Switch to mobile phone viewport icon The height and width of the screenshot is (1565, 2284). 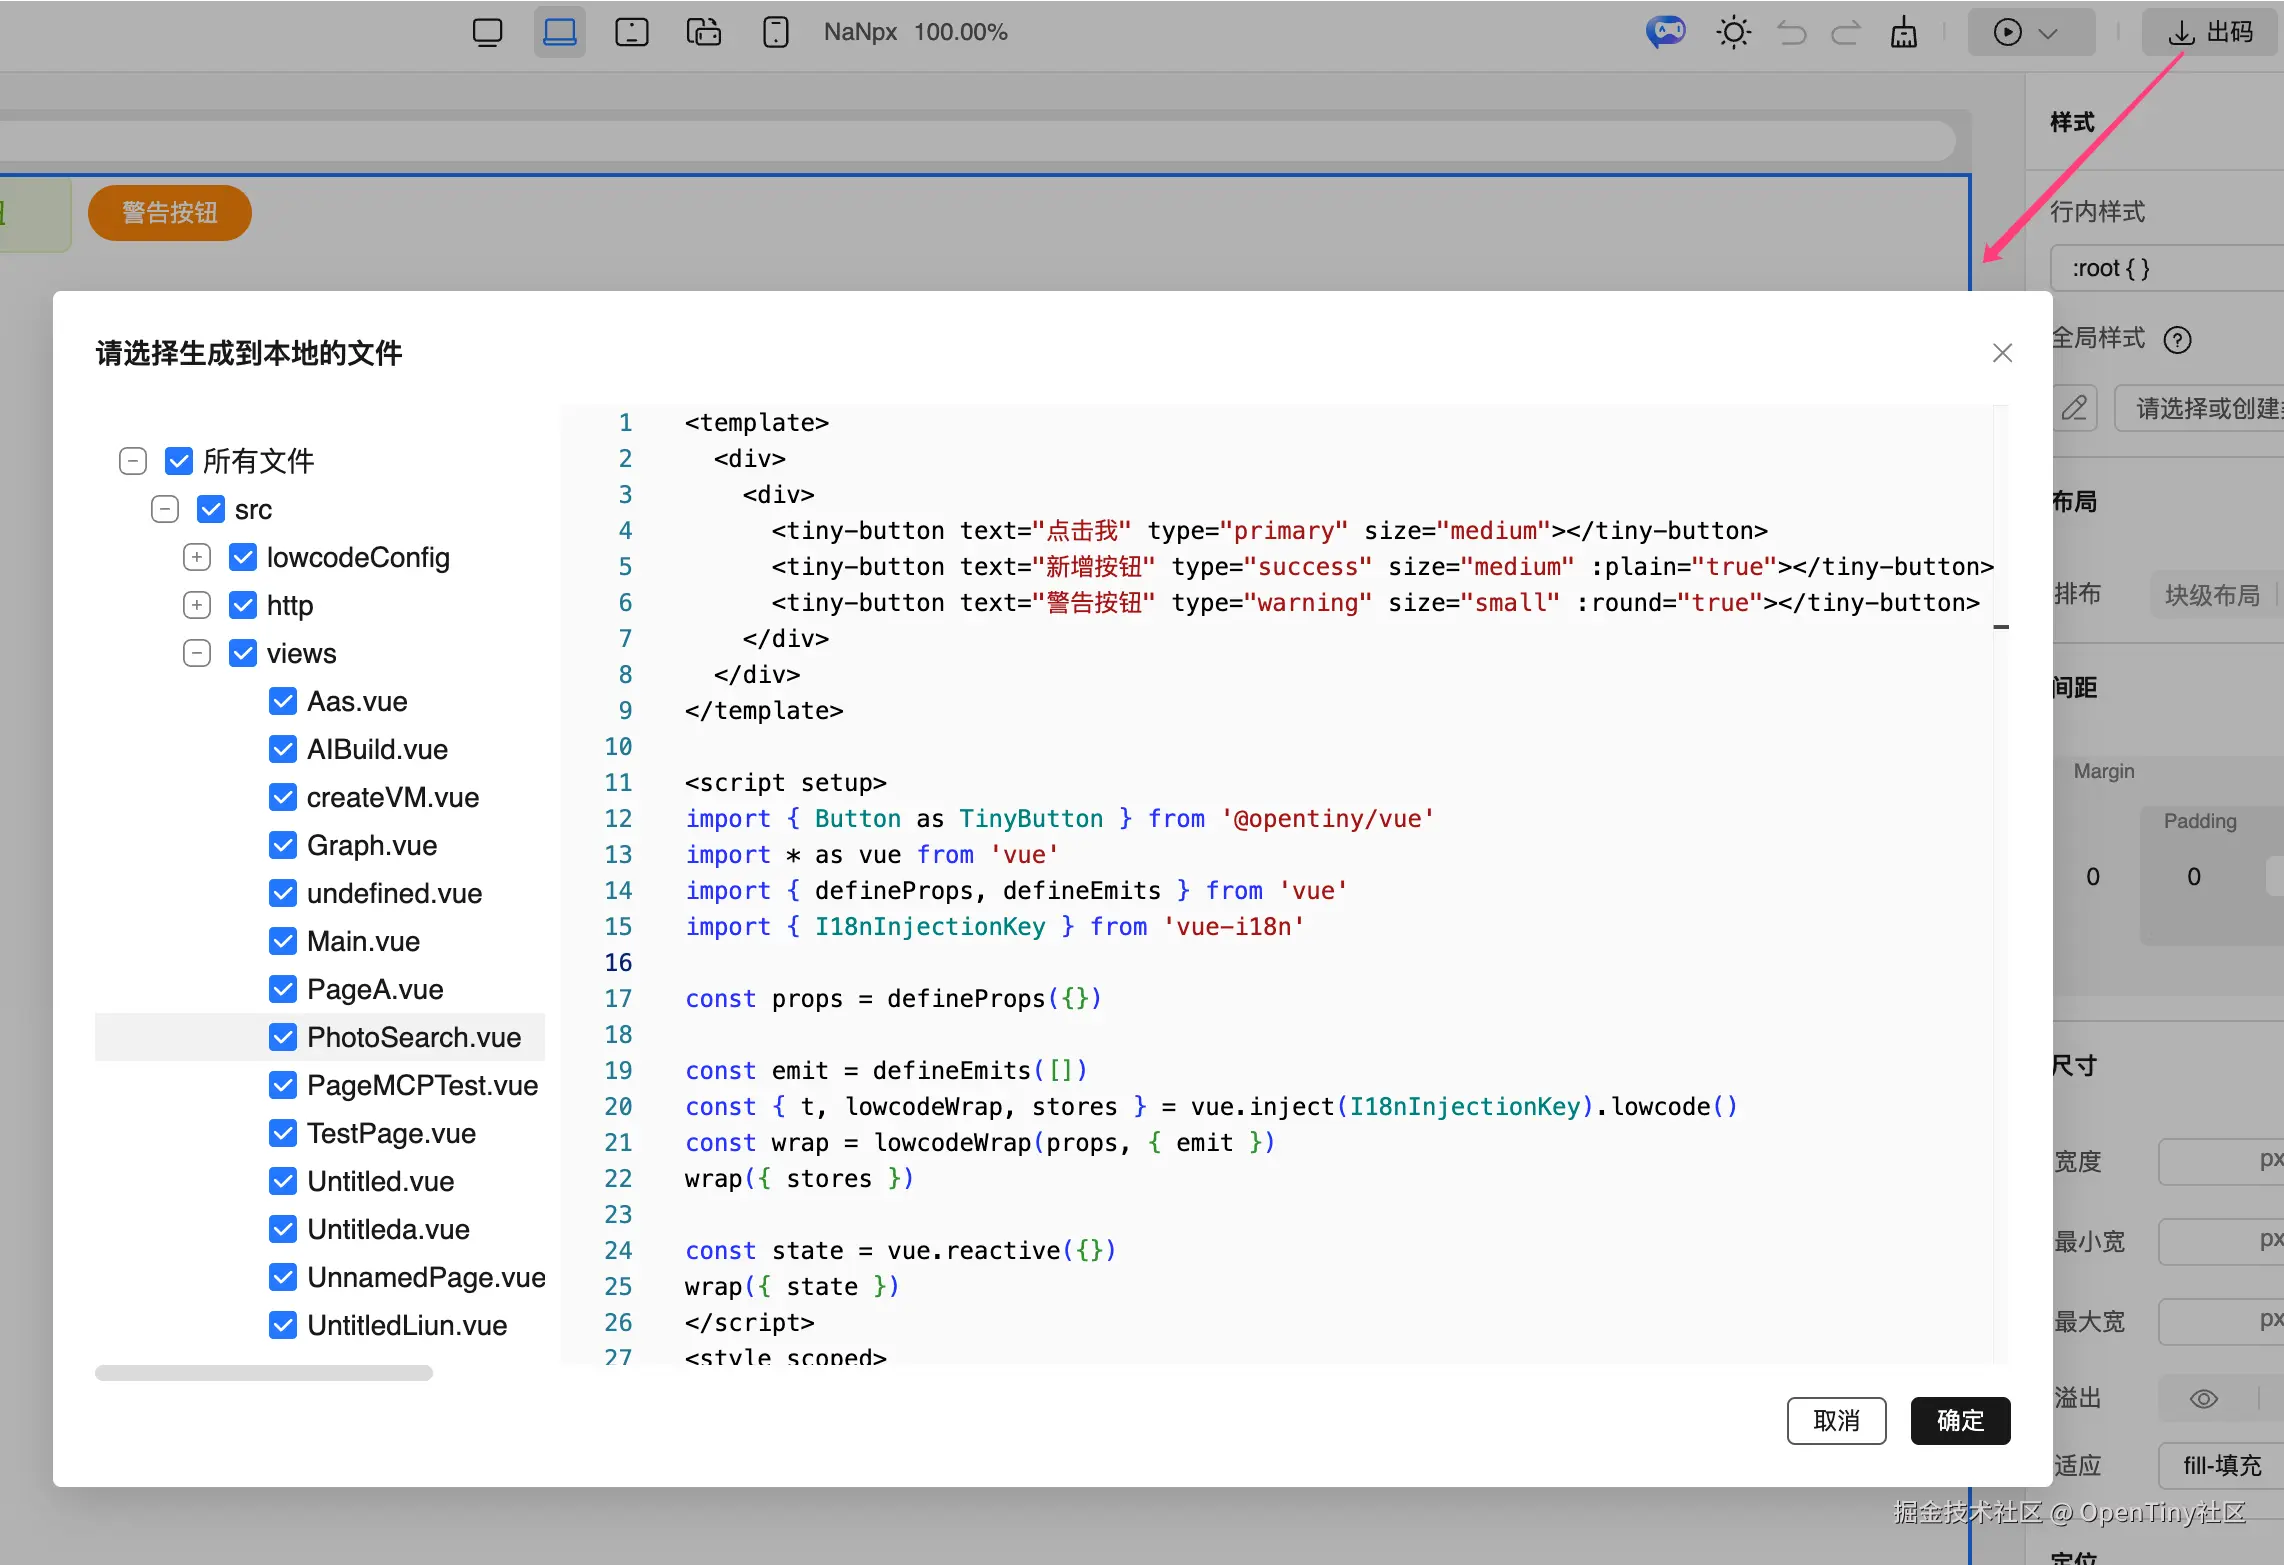pos(775,32)
